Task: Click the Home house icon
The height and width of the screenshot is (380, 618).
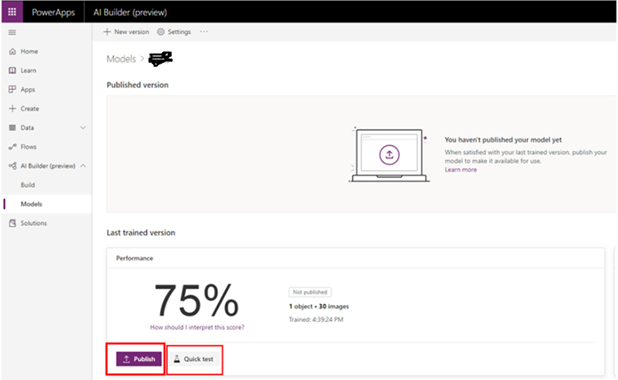Action: pyautogui.click(x=13, y=51)
